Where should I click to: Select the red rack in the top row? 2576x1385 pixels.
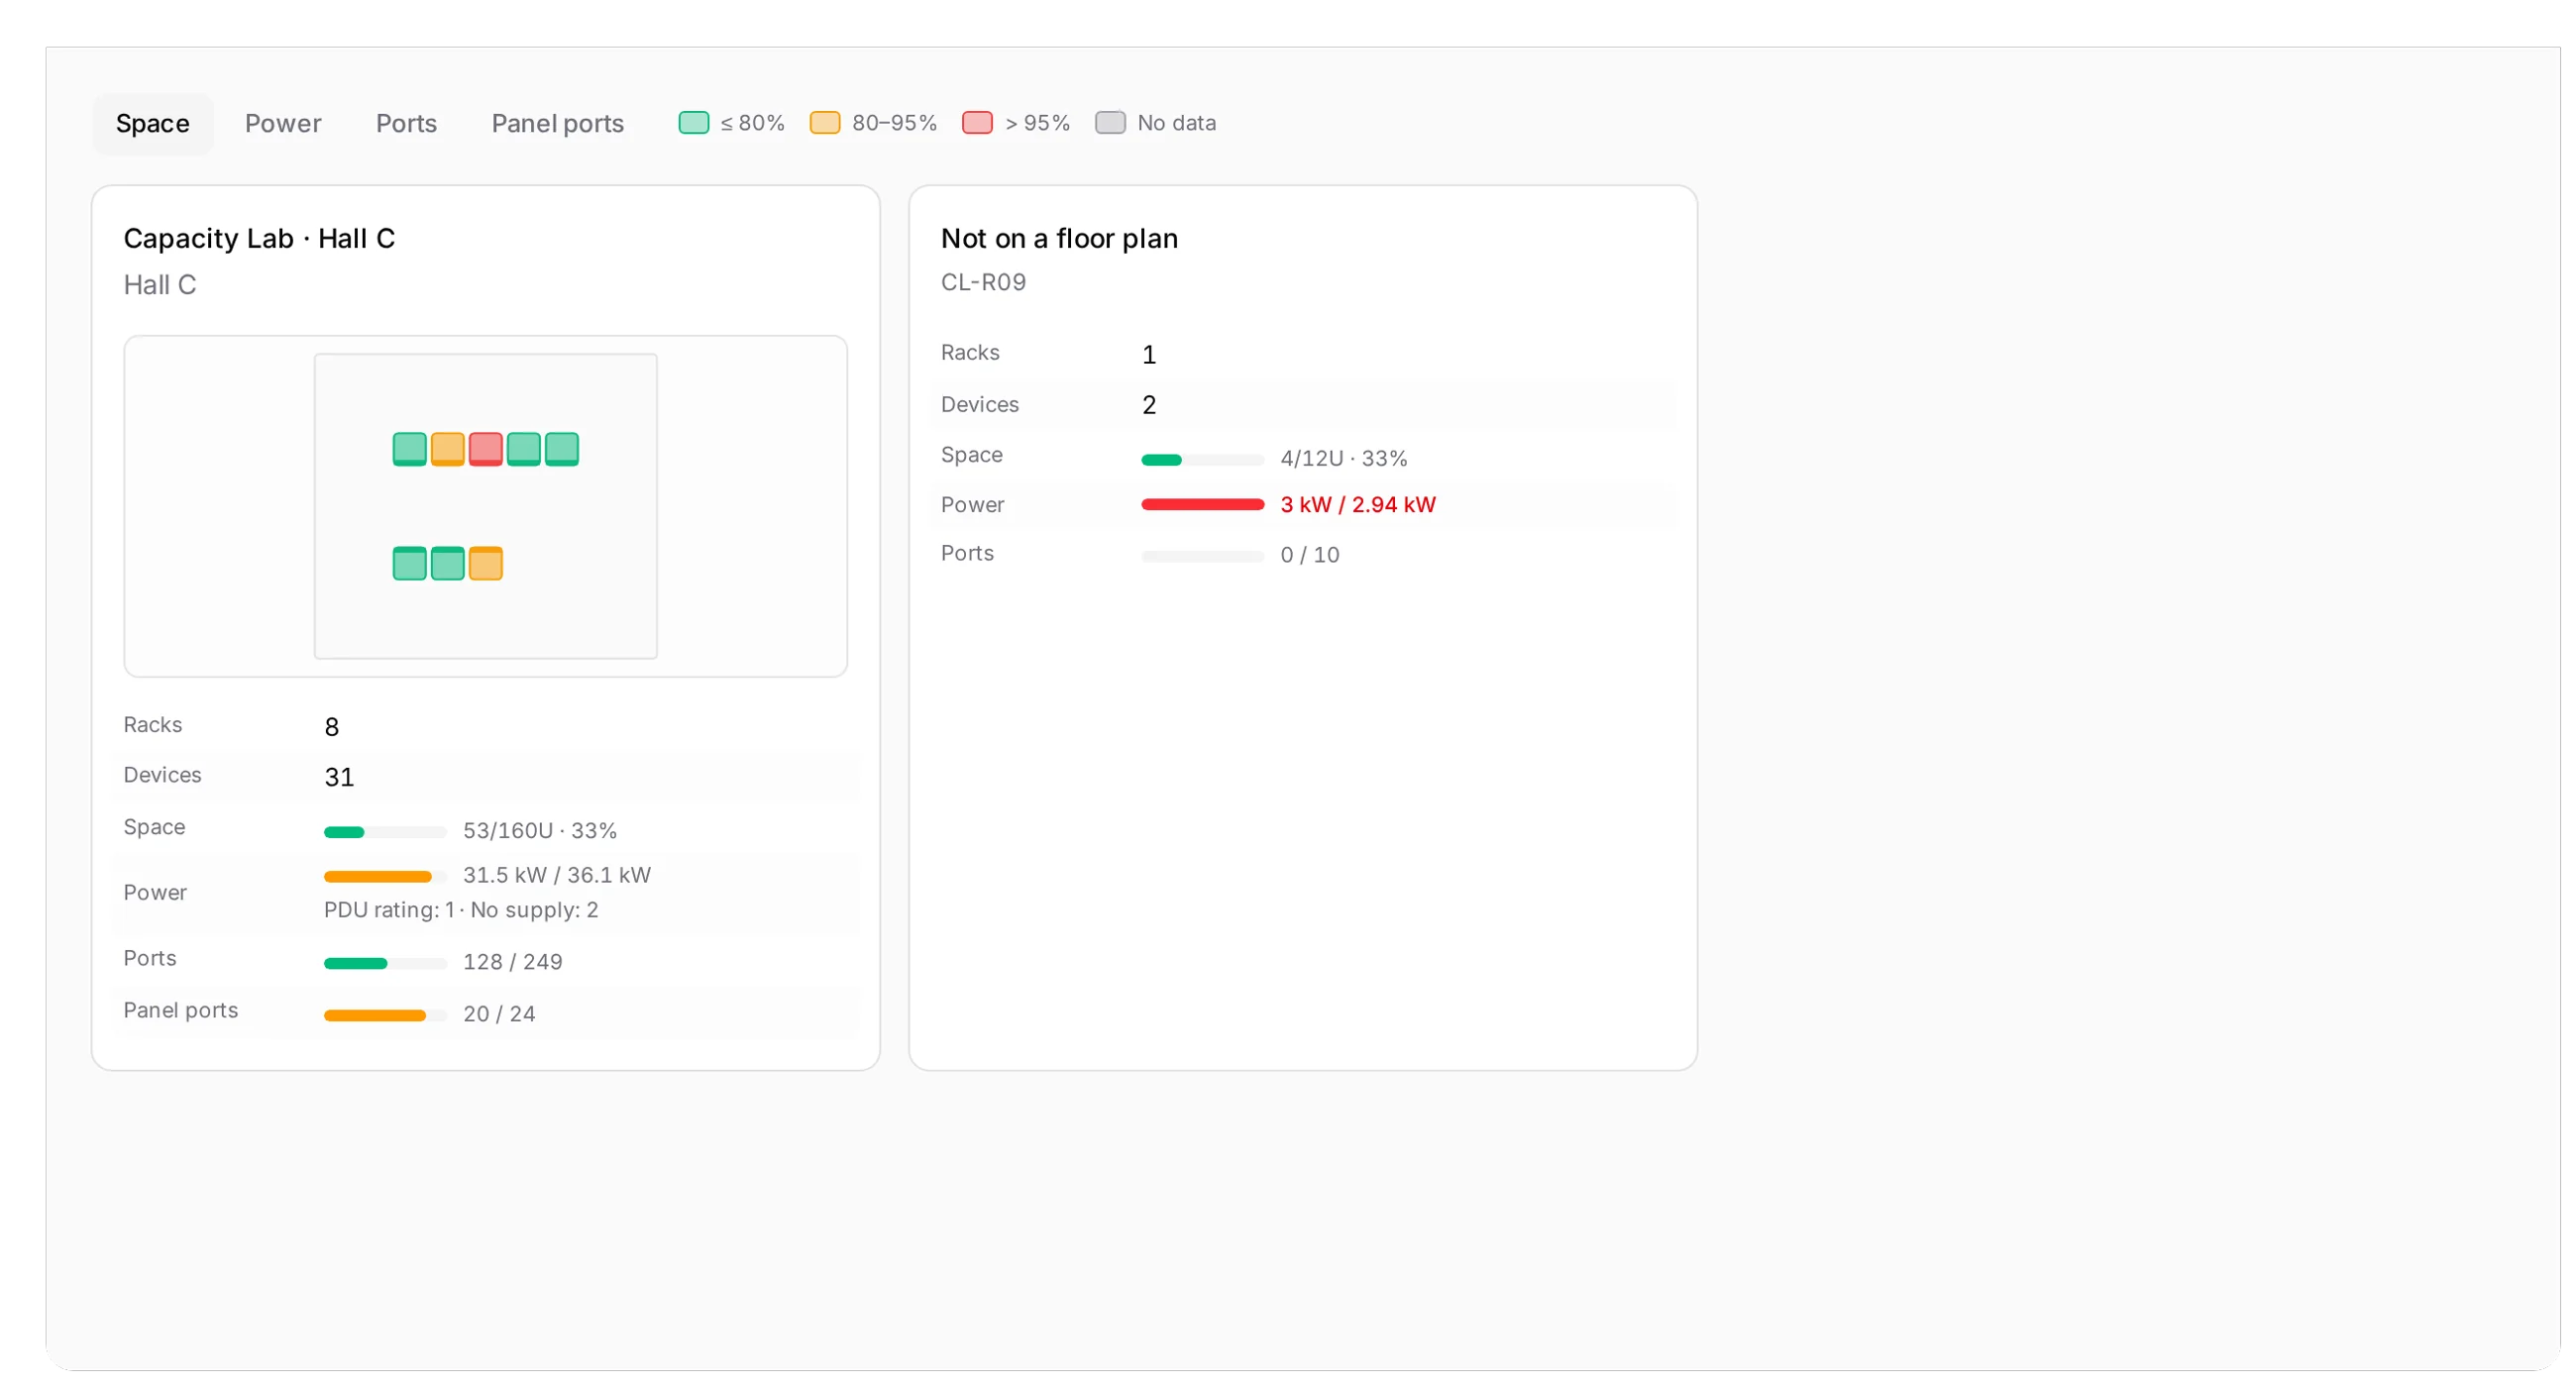485,449
